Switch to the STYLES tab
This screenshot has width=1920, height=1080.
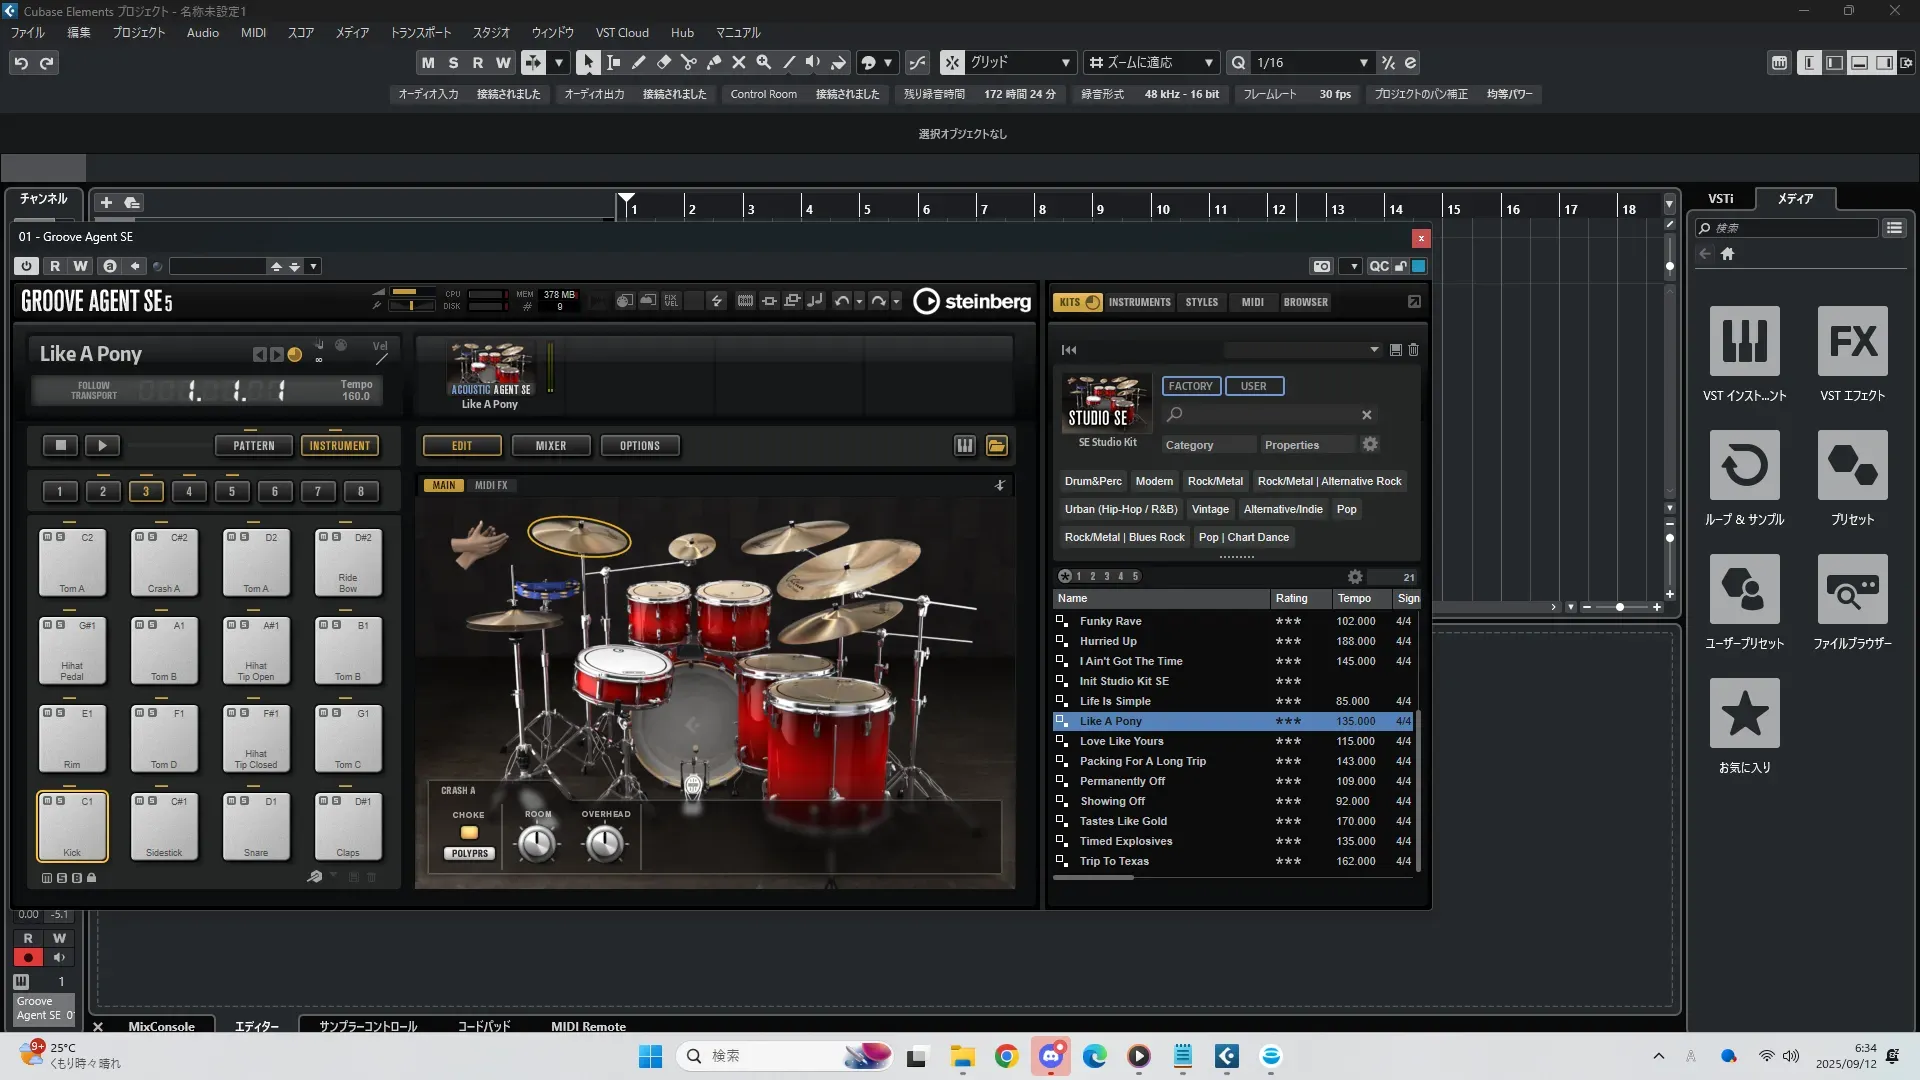pyautogui.click(x=1201, y=302)
